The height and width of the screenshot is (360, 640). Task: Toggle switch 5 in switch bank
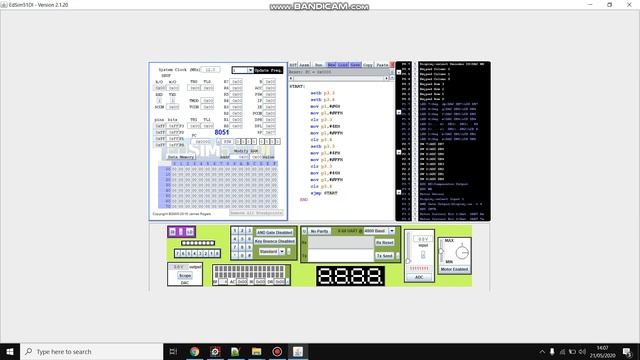point(189,253)
